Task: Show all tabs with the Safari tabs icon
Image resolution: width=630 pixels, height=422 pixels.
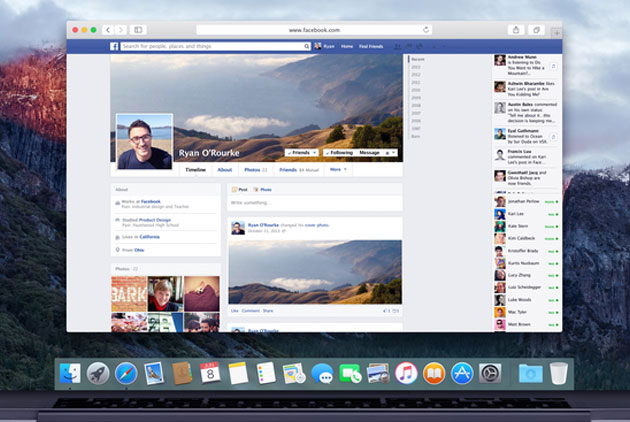Action: pyautogui.click(x=536, y=30)
